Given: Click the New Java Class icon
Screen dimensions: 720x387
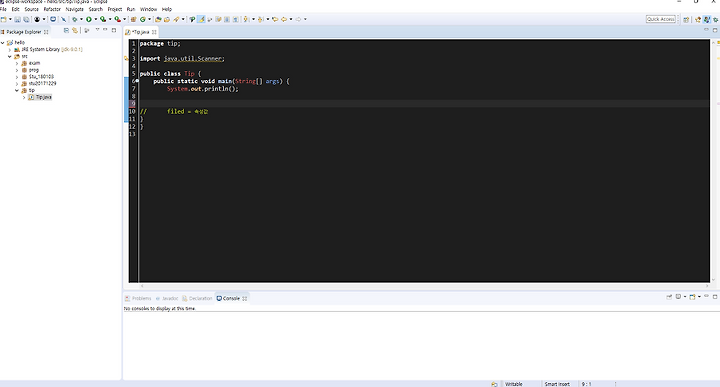Looking at the screenshot, I should [142, 19].
